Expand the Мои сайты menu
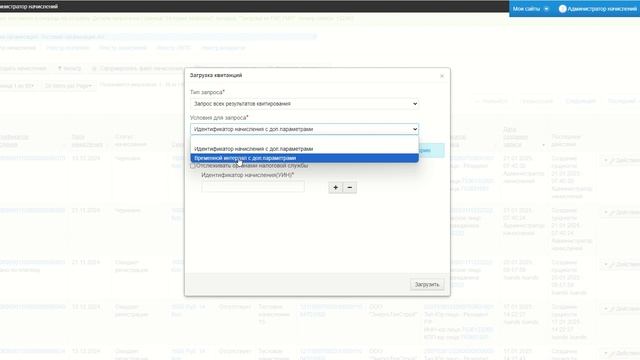 [x=530, y=9]
